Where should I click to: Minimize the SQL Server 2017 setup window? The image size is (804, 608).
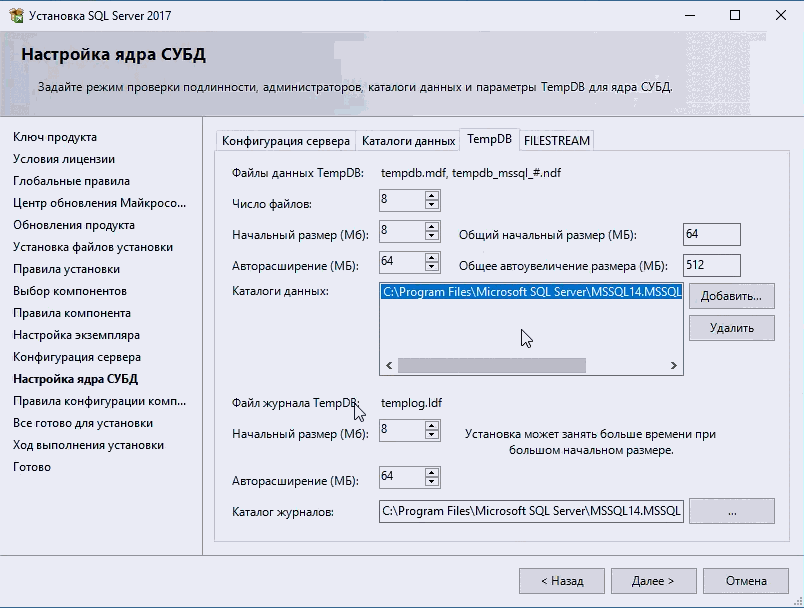(690, 15)
